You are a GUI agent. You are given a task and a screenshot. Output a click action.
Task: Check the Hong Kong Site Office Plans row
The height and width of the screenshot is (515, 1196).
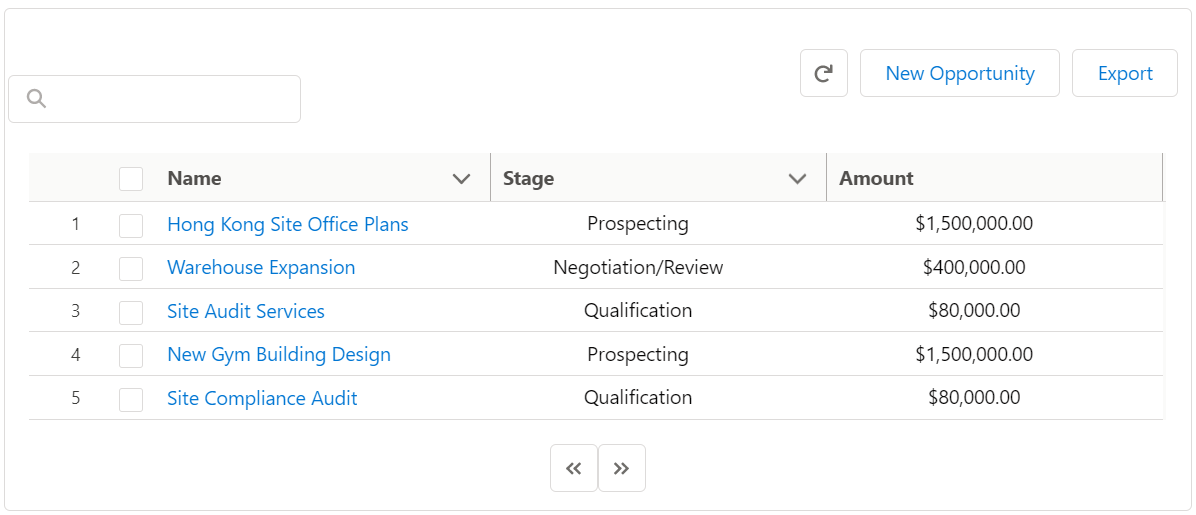click(x=131, y=224)
